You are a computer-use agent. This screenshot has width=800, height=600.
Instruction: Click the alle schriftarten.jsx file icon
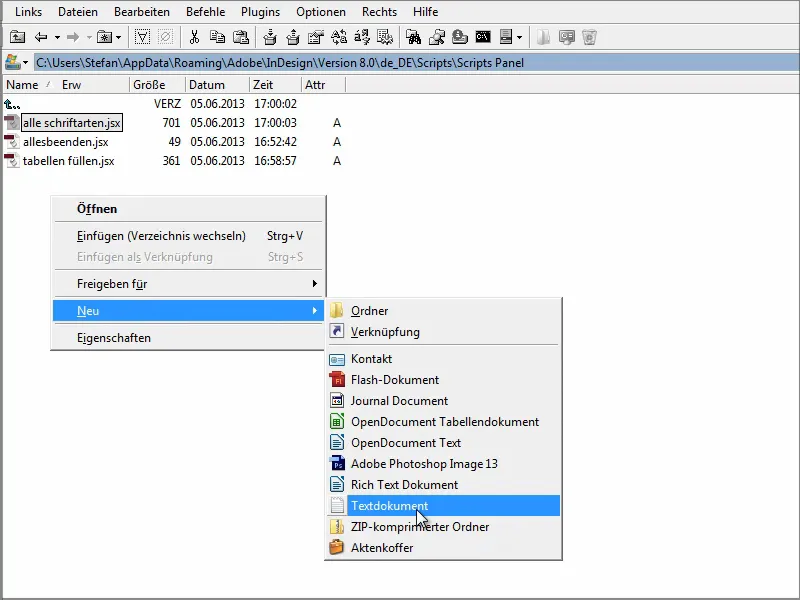click(11, 123)
